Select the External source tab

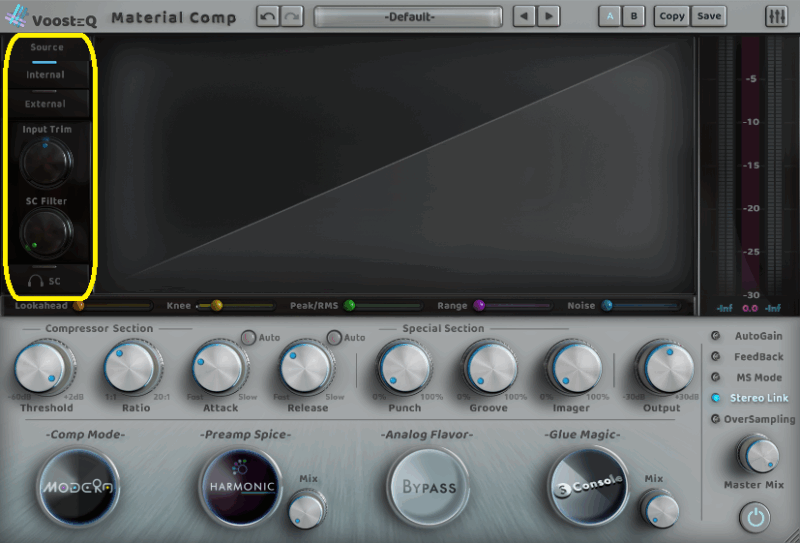point(45,104)
